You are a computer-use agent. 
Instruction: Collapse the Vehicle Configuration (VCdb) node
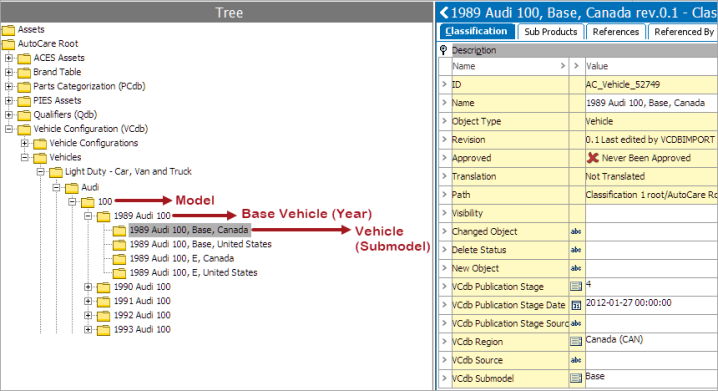pos(9,129)
